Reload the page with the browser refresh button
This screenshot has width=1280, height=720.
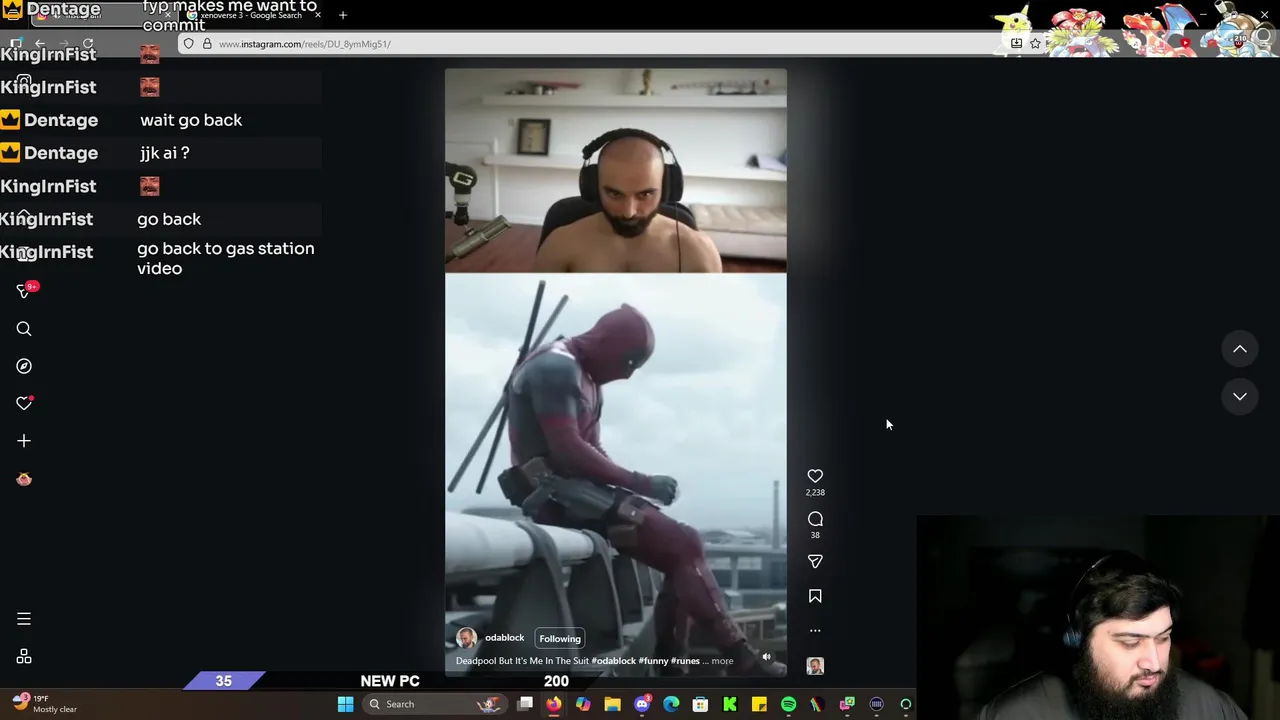coord(88,44)
